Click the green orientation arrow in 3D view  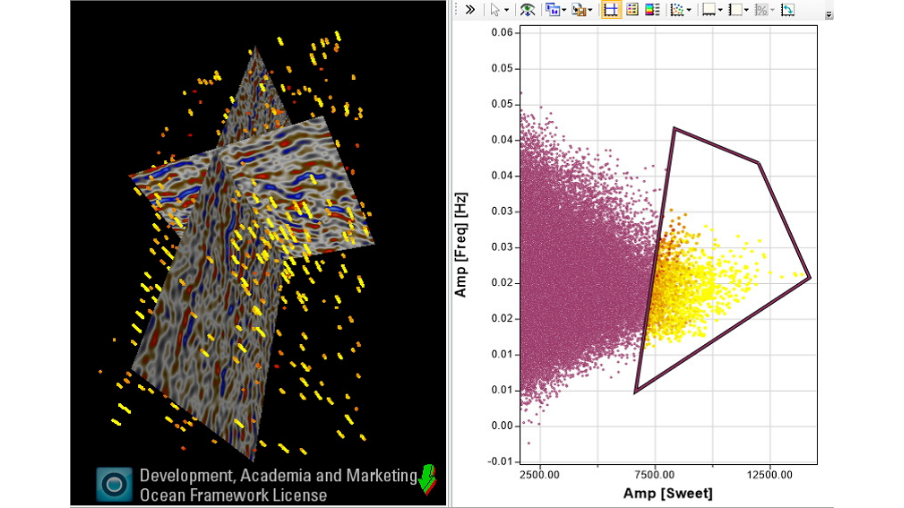pos(427,479)
